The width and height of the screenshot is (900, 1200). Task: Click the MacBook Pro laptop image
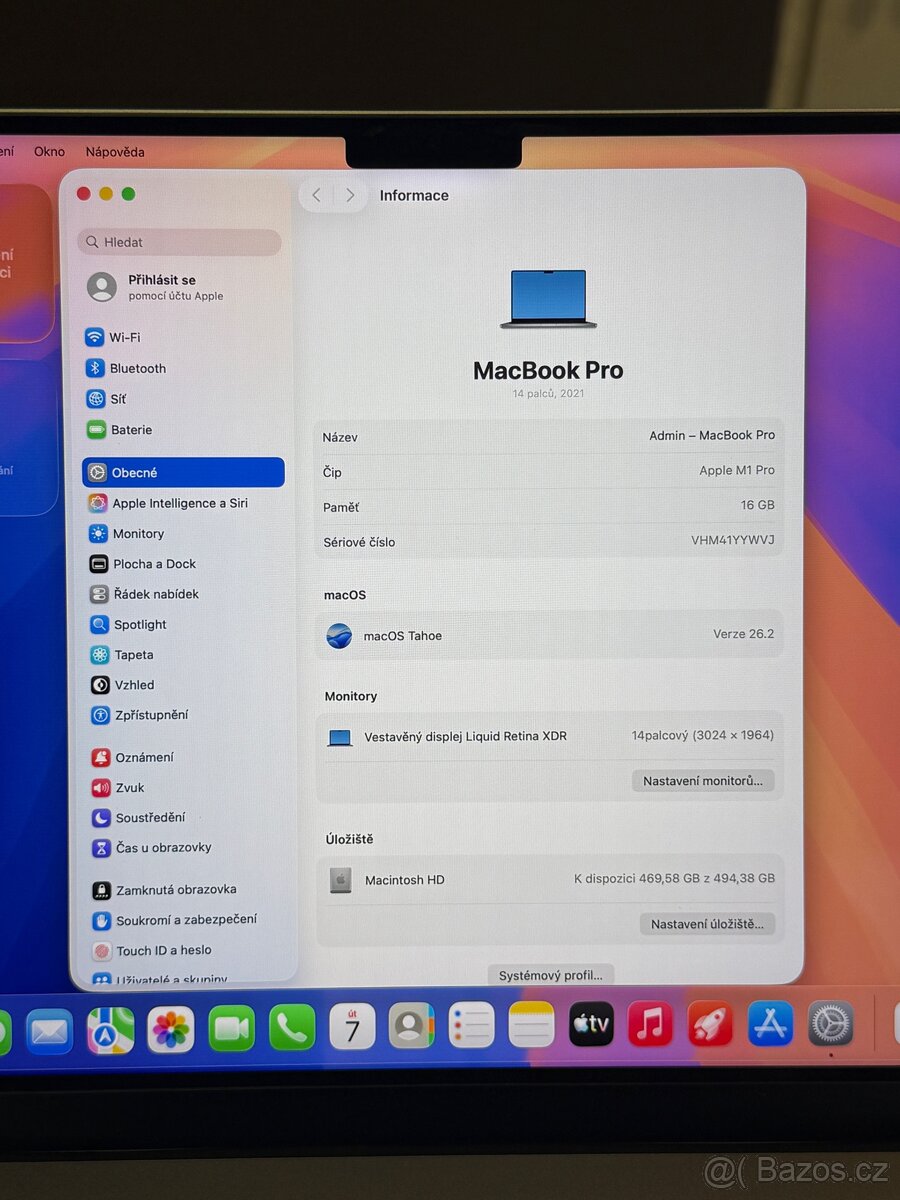[548, 299]
